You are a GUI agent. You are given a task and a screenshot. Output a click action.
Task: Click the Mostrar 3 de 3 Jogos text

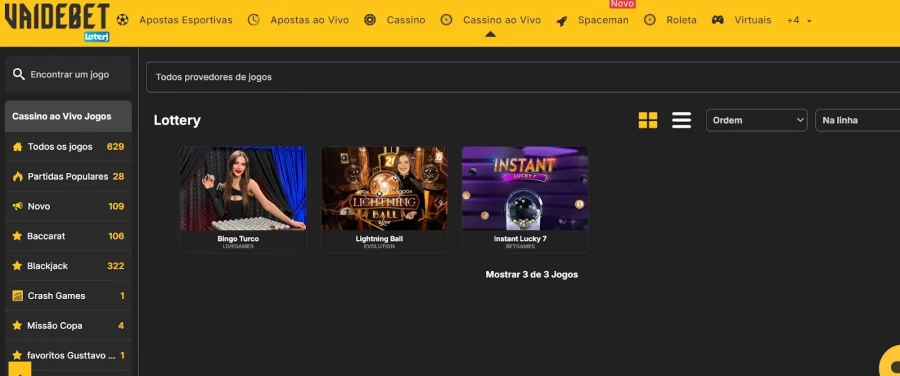532,274
